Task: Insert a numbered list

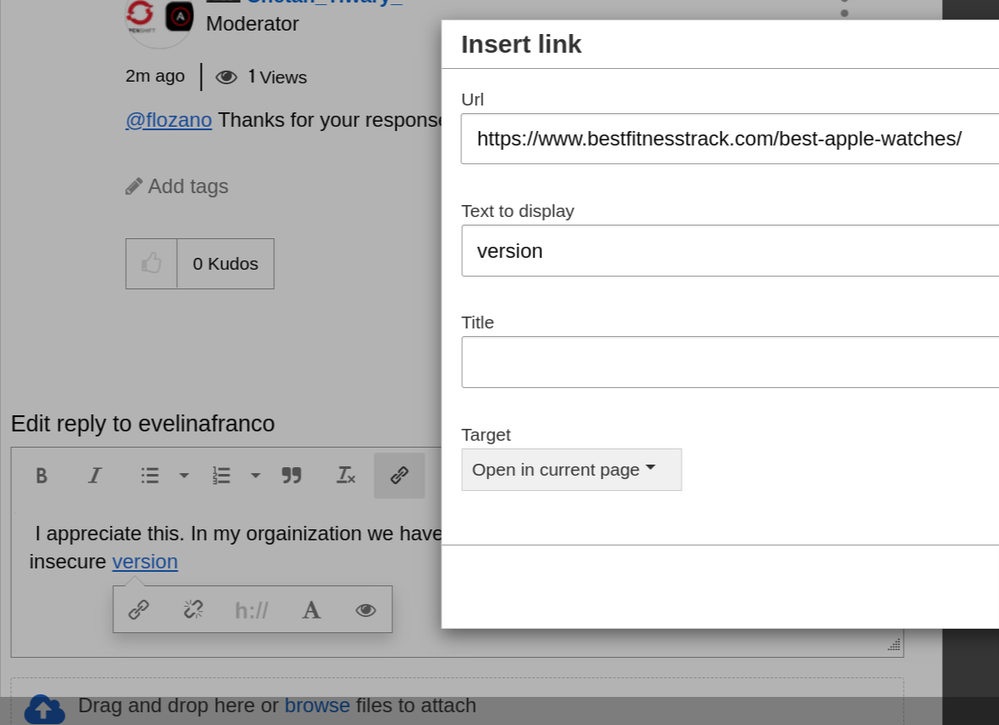Action: click(x=222, y=476)
